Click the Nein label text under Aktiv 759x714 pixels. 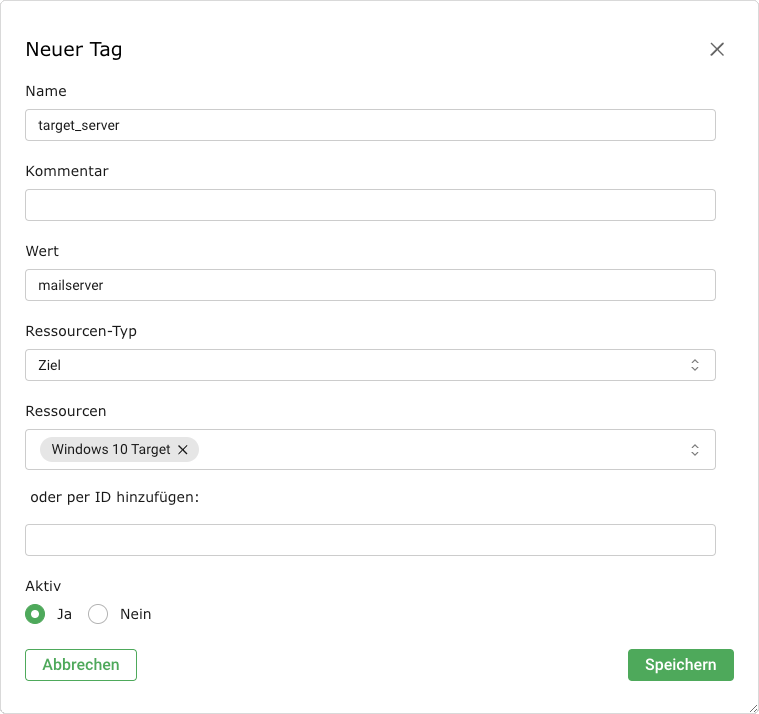(135, 614)
